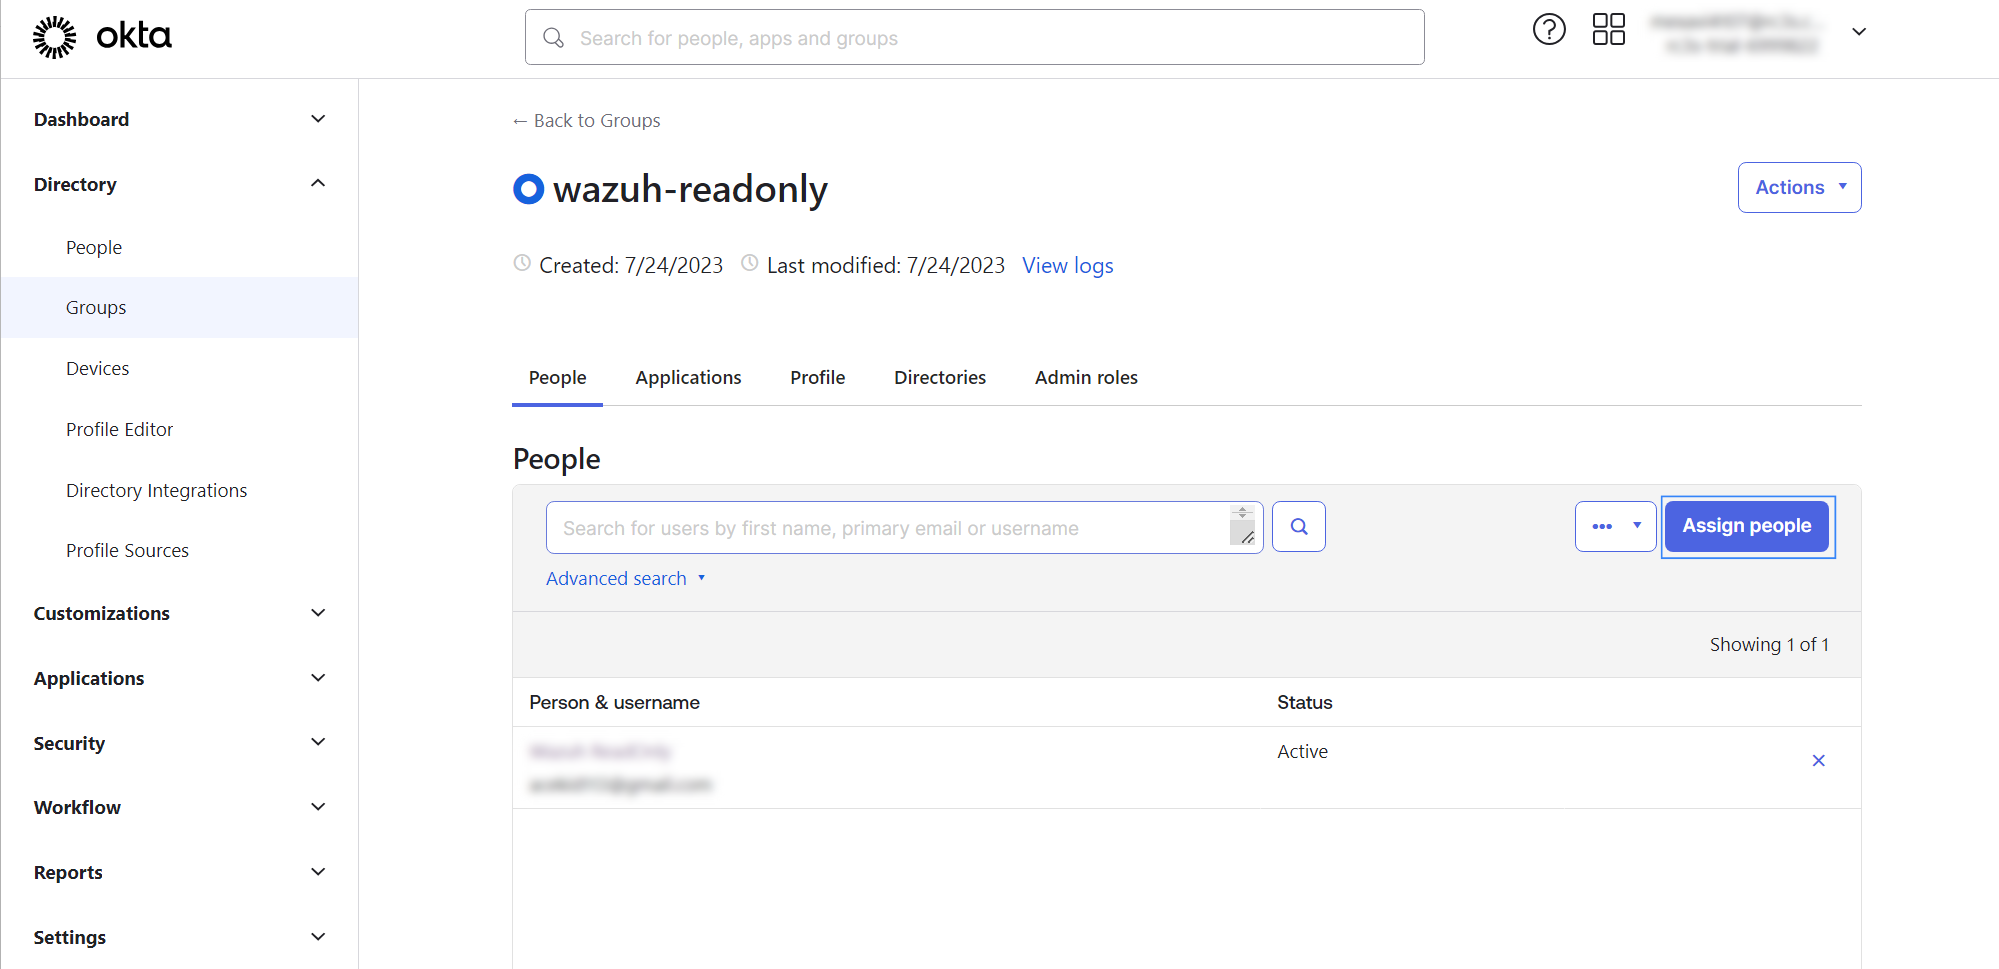Viewport: 1999px width, 969px height.
Task: Expand the Advanced search options
Action: point(625,579)
